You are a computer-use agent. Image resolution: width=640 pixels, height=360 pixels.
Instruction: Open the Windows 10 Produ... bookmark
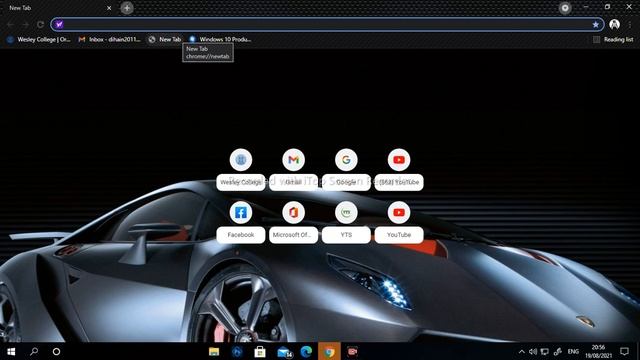(220, 39)
